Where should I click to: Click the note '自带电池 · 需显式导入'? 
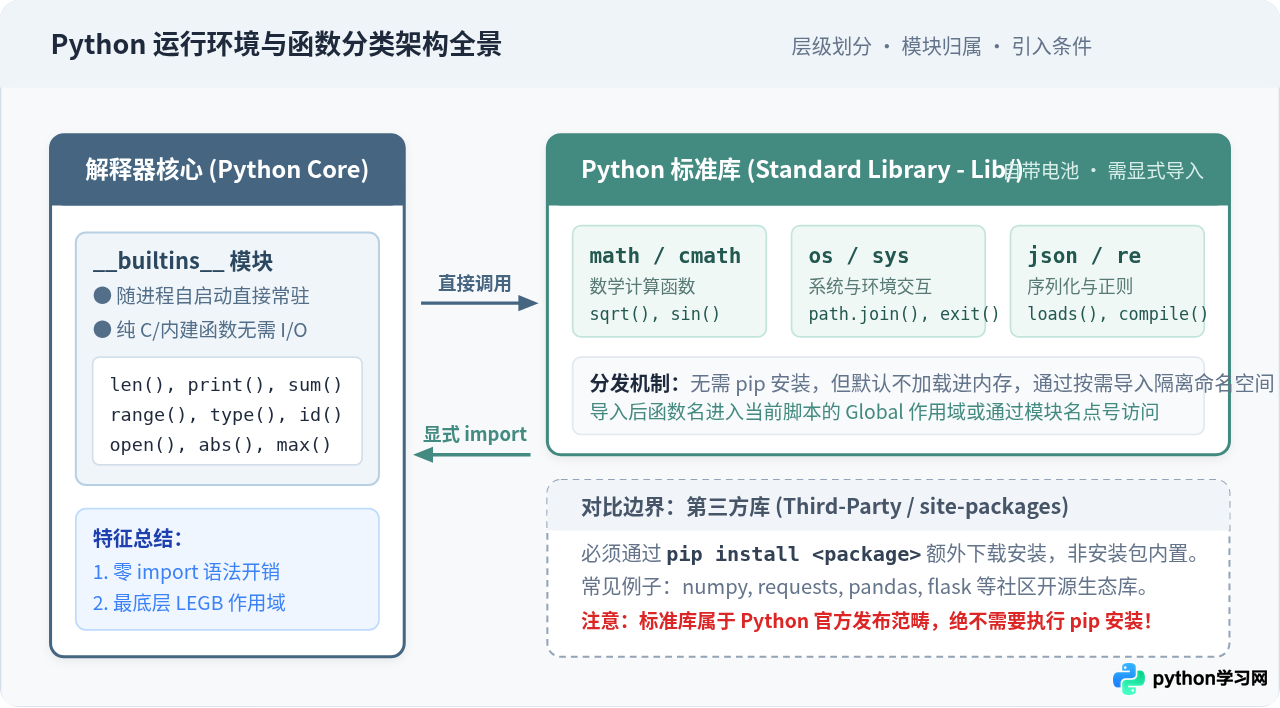(x=1104, y=171)
